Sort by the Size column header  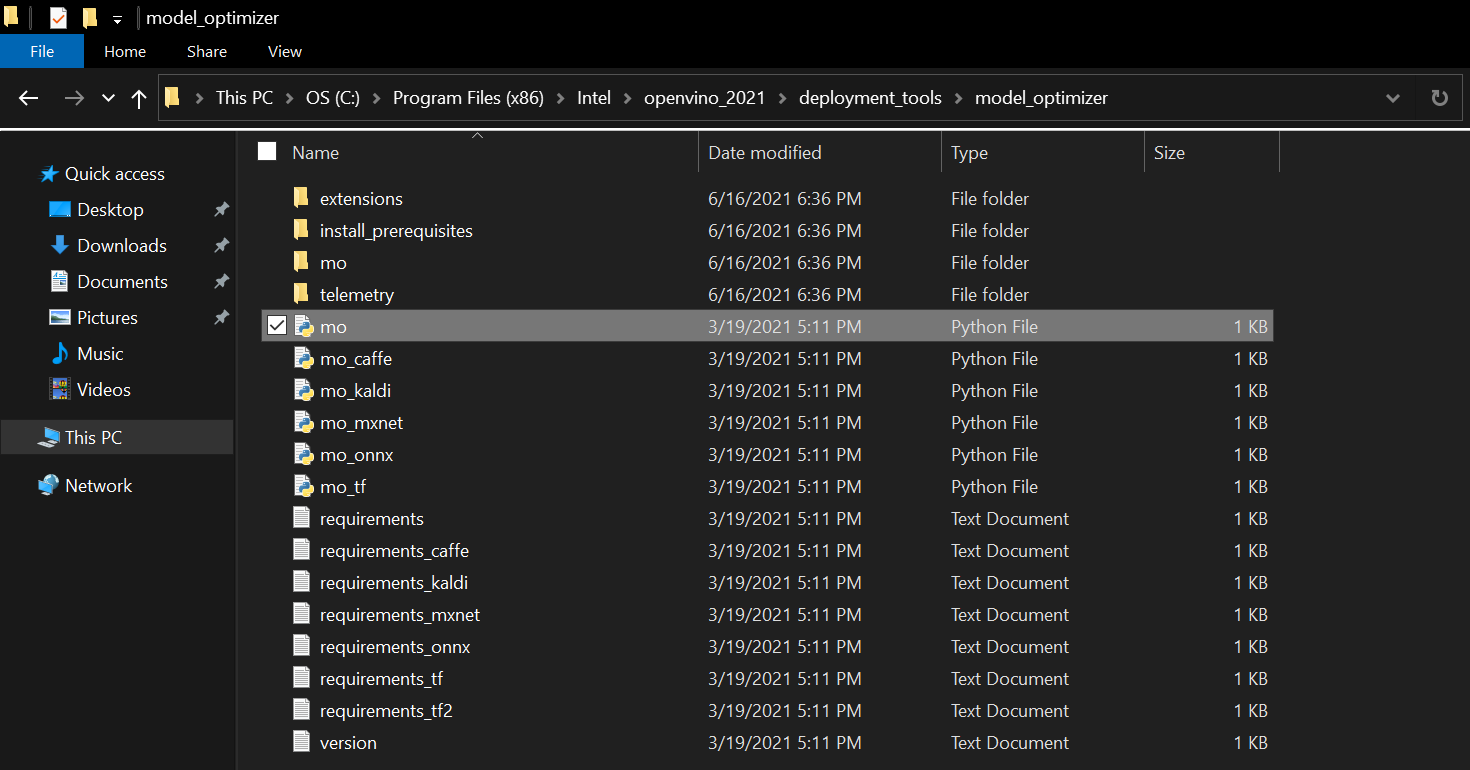pos(1169,153)
